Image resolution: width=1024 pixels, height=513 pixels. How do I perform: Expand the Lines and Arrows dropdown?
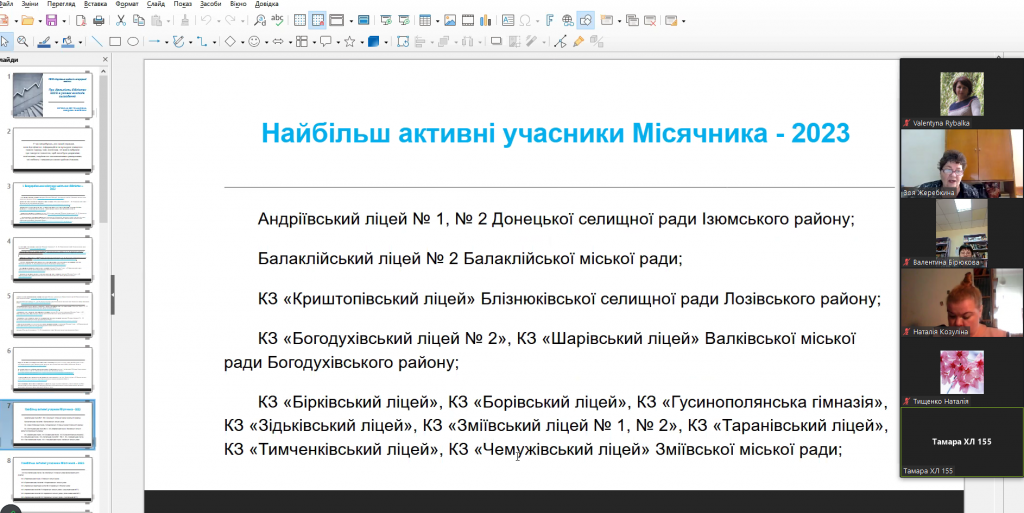pos(167,42)
